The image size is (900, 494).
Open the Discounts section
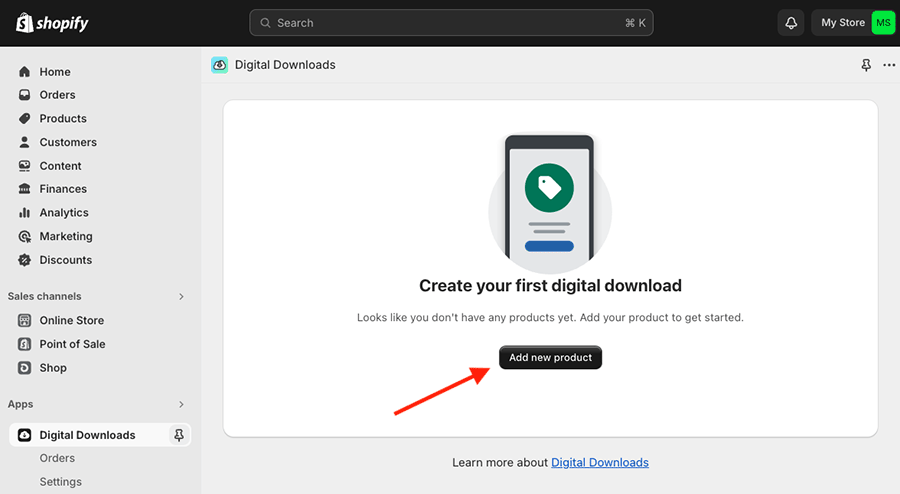tap(65, 260)
